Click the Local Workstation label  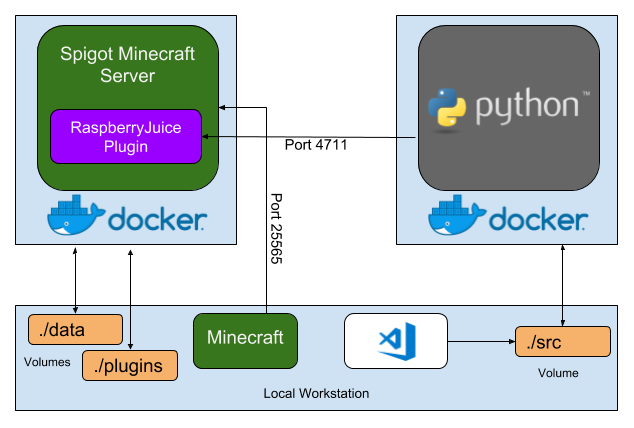[x=316, y=394]
